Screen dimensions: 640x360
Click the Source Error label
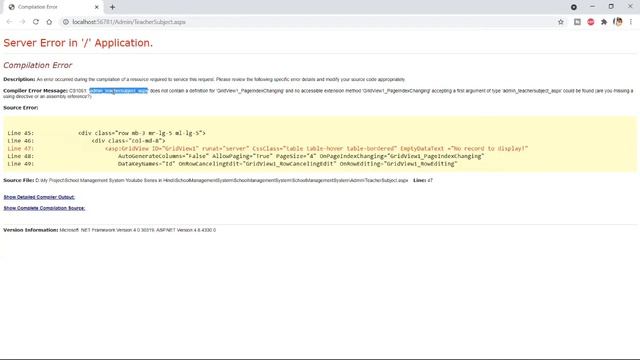(21, 108)
